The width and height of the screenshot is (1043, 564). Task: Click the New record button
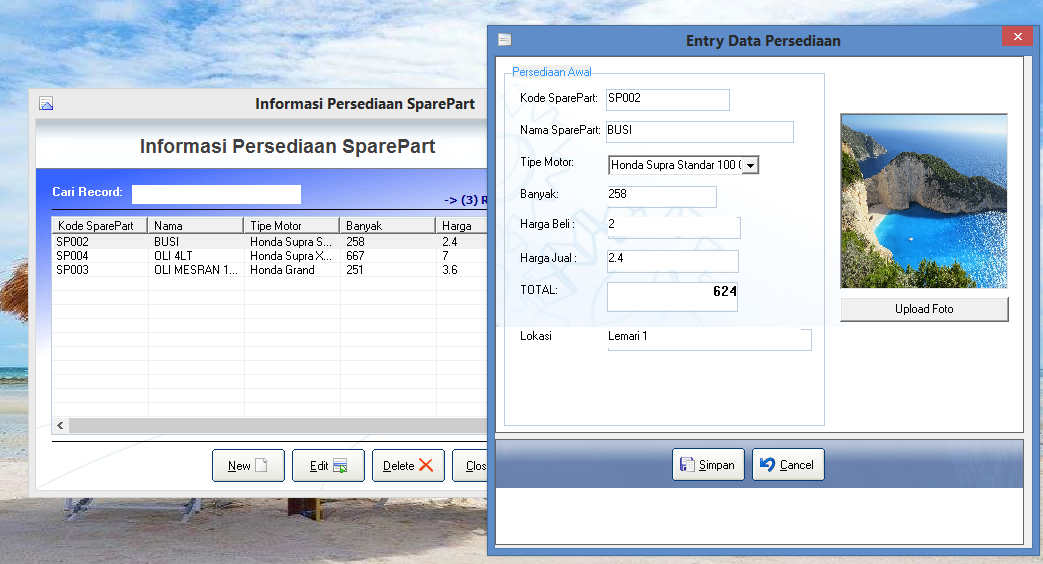(248, 466)
